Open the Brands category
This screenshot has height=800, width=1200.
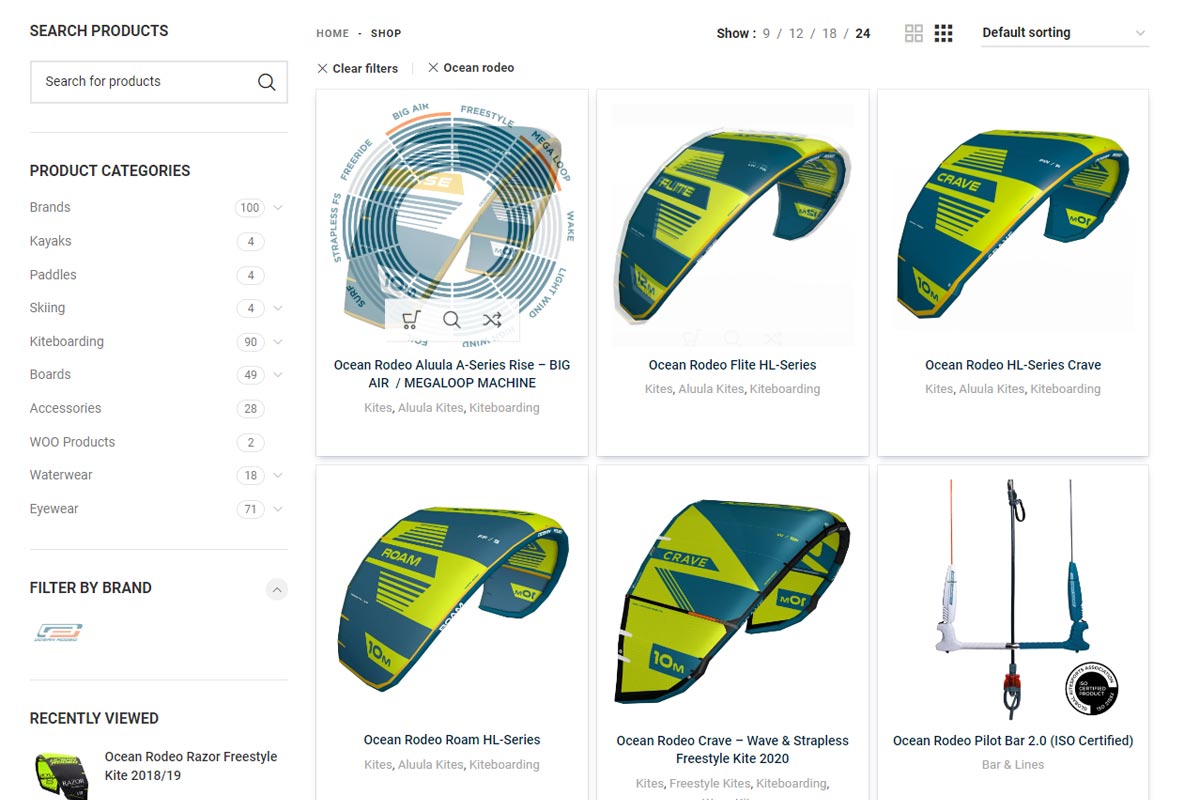50,207
